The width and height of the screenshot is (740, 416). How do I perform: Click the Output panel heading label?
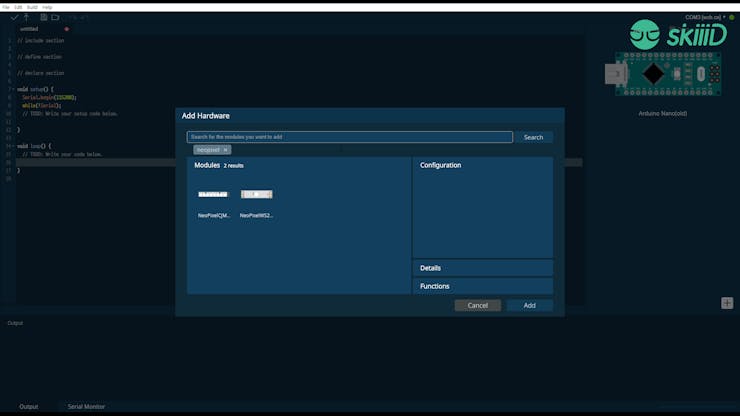[15, 323]
